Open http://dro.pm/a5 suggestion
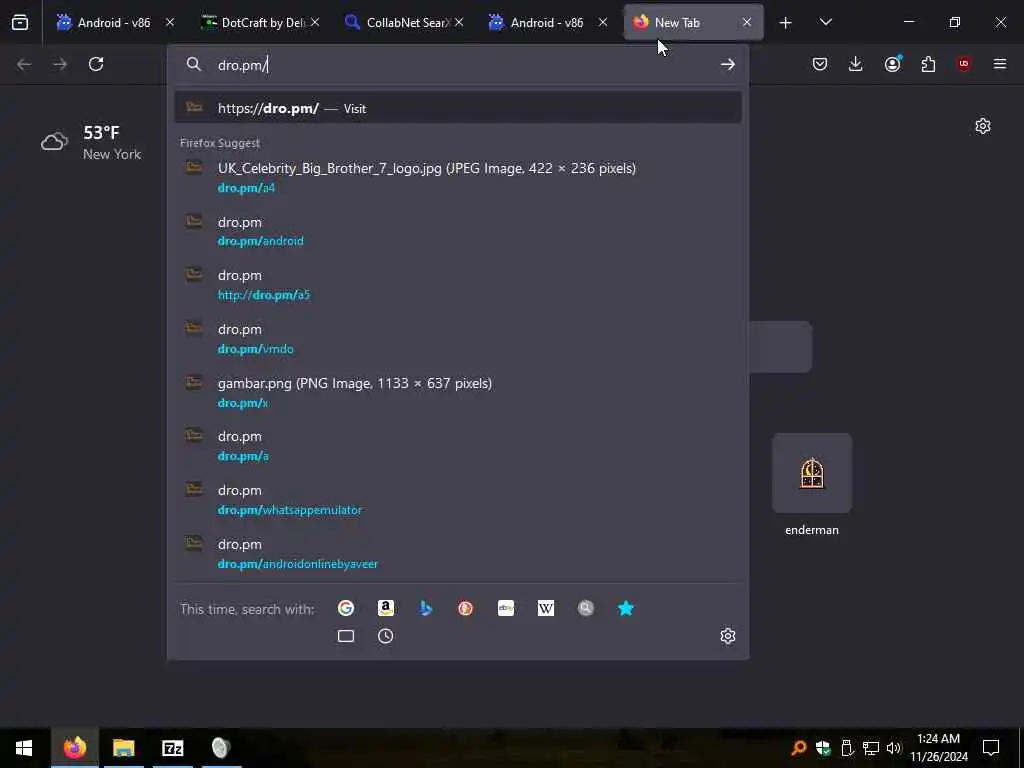Viewport: 1024px width, 768px height. coord(458,285)
